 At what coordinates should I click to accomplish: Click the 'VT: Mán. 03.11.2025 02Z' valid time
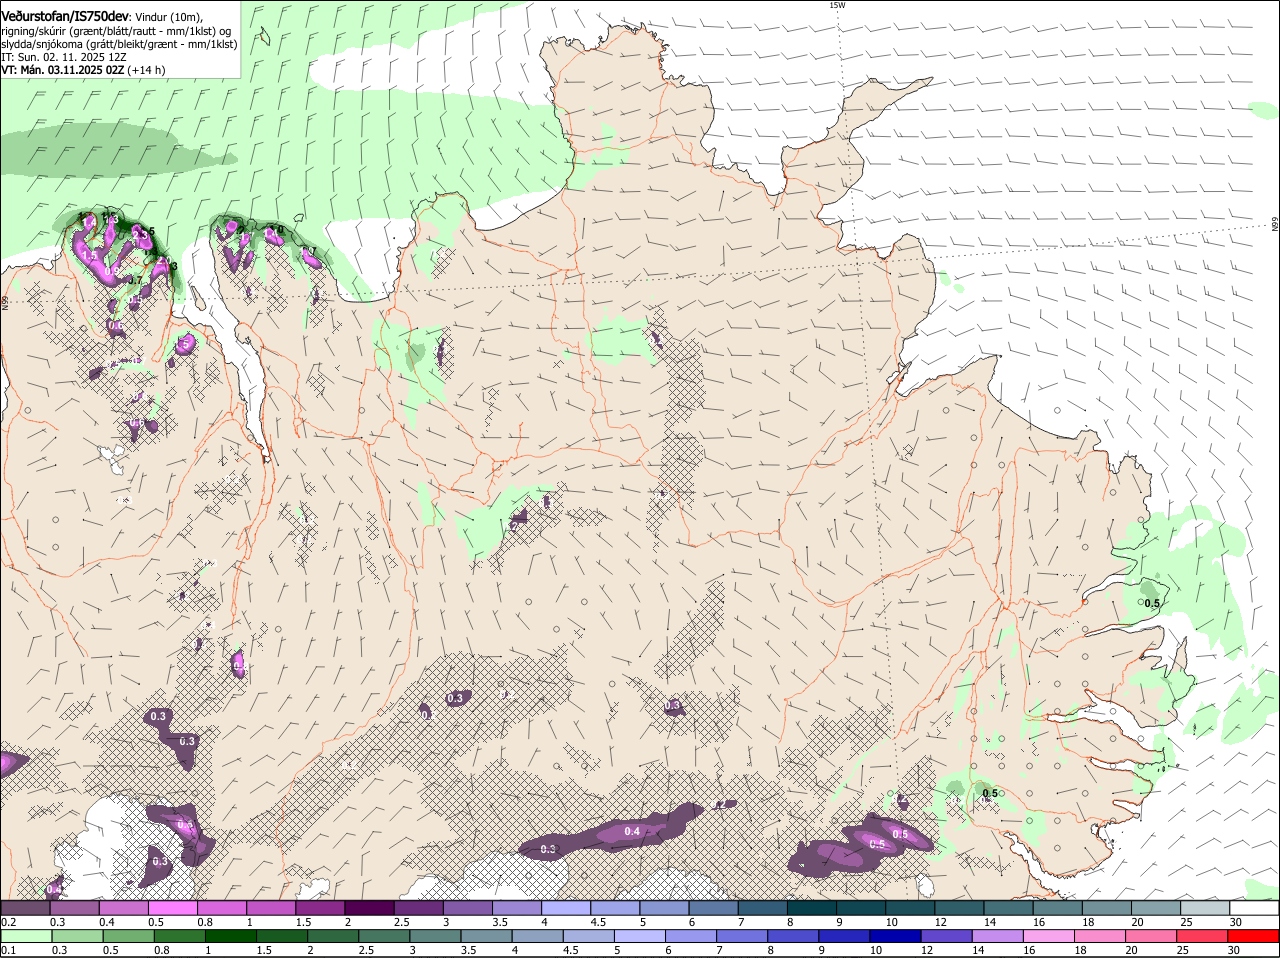(x=62, y=70)
